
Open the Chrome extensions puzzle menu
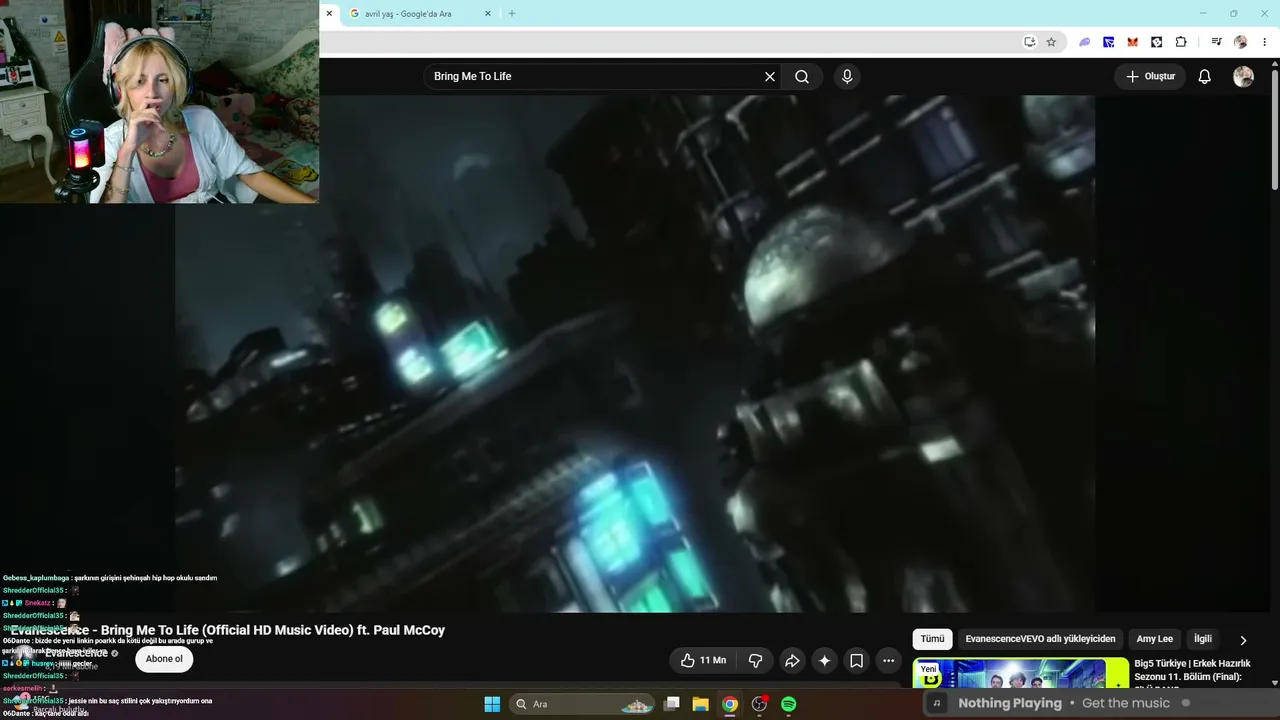tap(1181, 42)
